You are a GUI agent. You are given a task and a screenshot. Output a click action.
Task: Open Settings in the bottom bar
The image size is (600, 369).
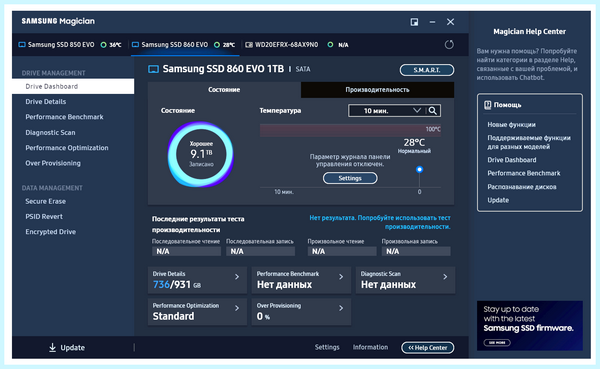coord(327,347)
